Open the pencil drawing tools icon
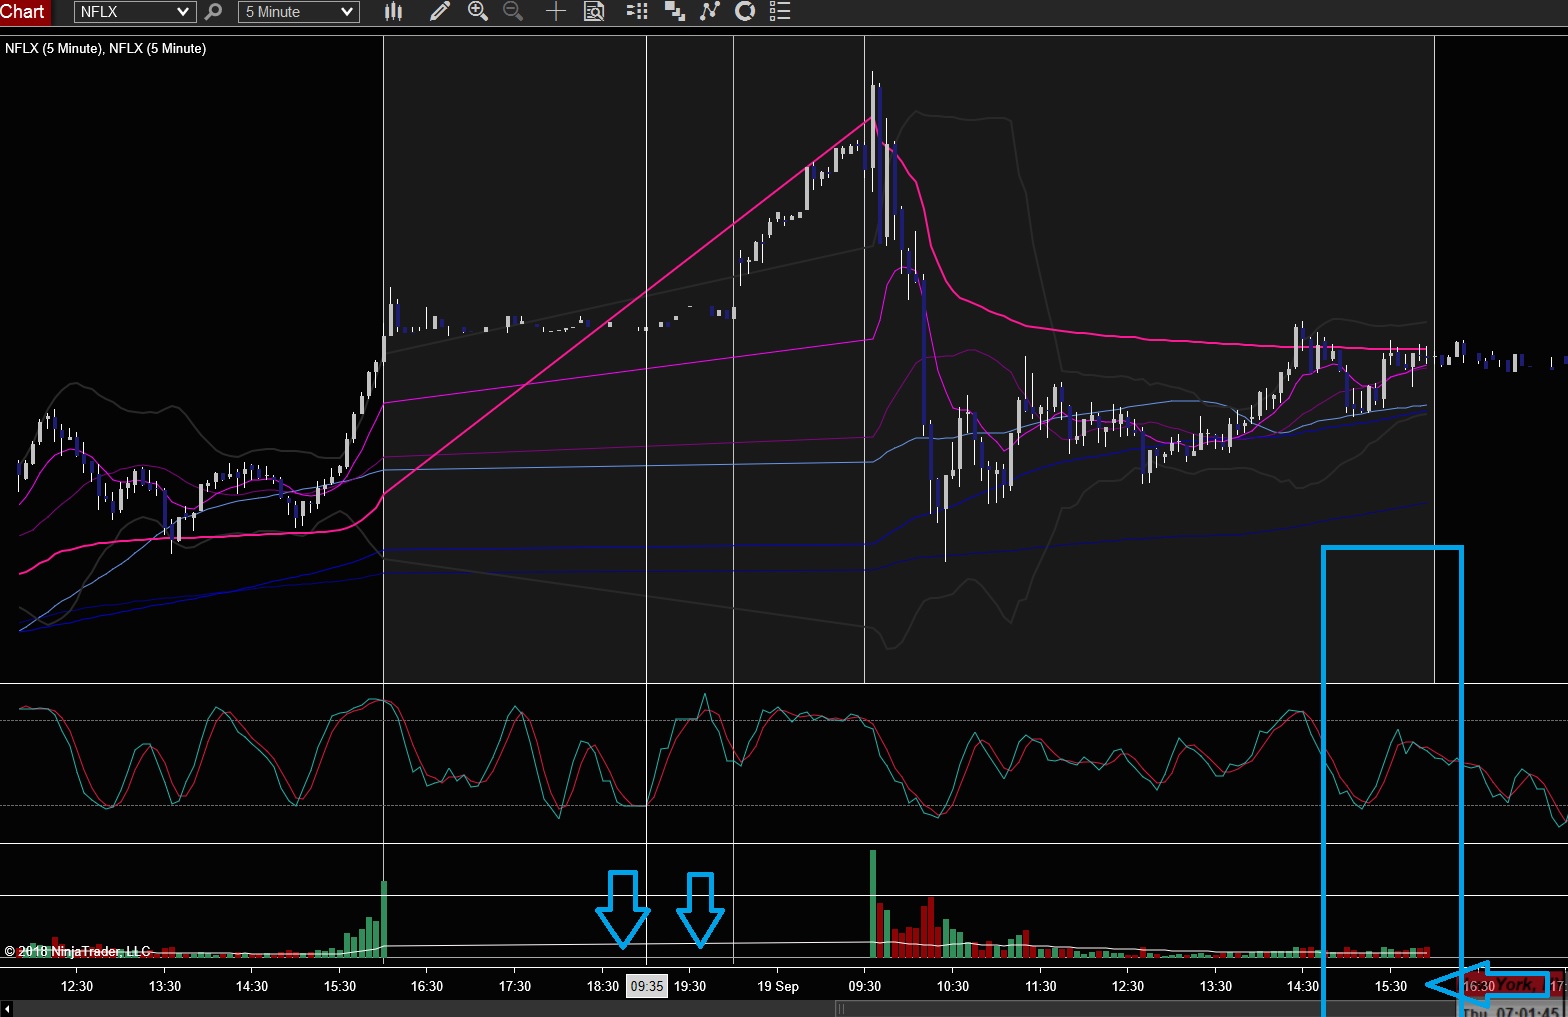 pos(439,12)
